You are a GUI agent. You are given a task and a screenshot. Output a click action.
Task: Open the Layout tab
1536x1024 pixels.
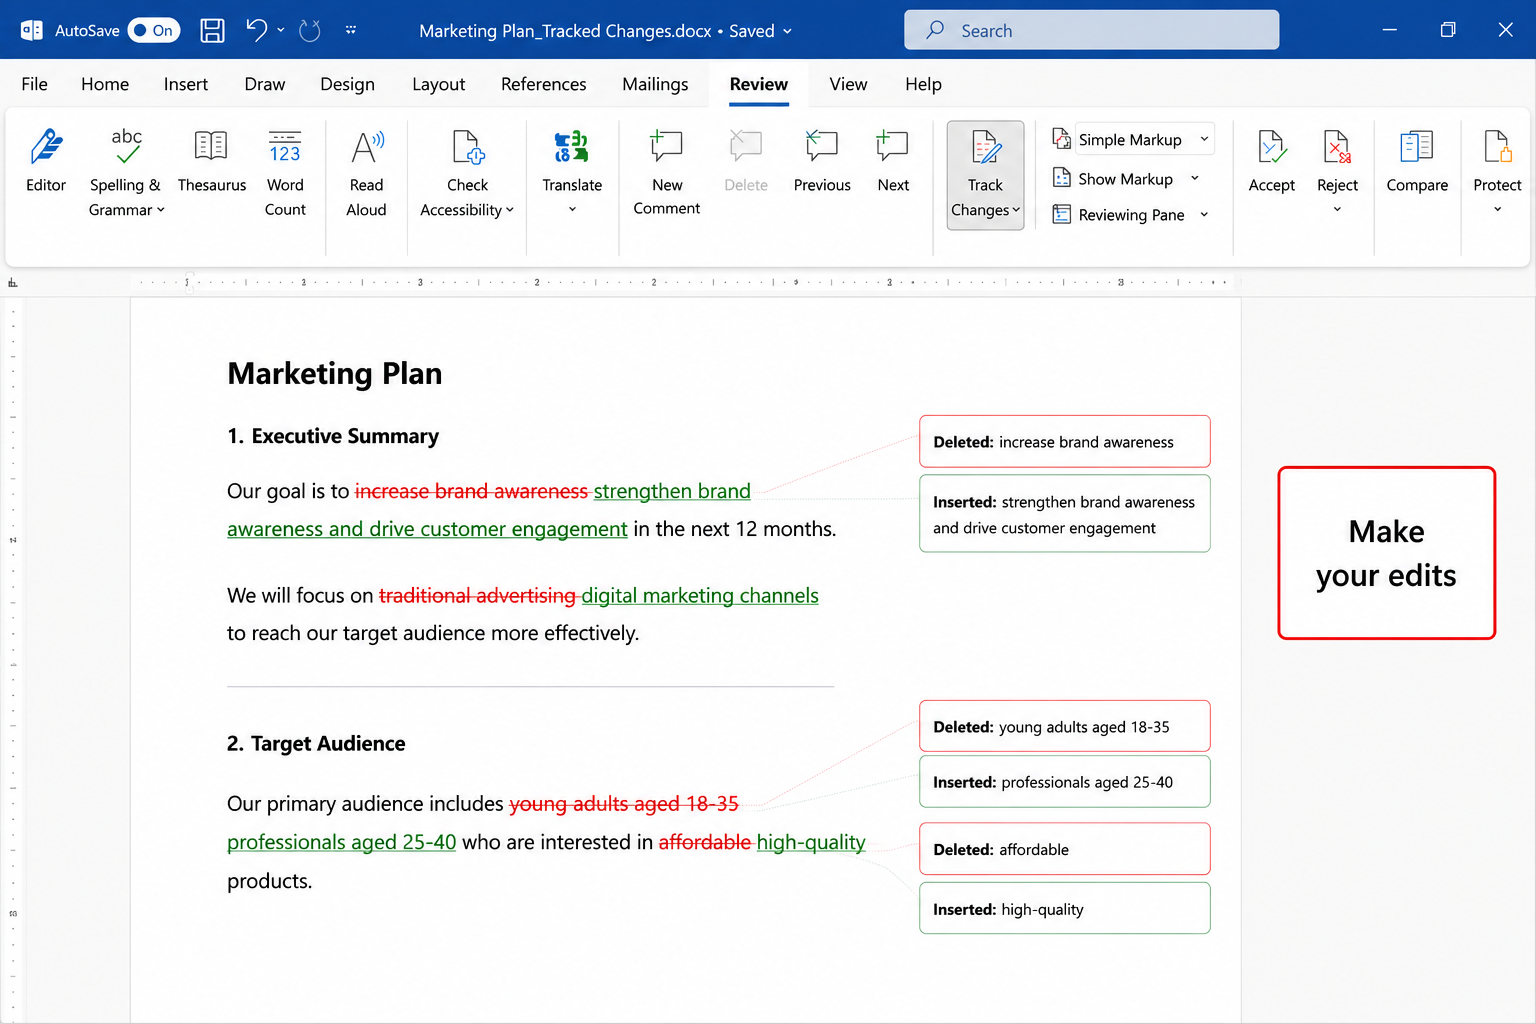438,84
